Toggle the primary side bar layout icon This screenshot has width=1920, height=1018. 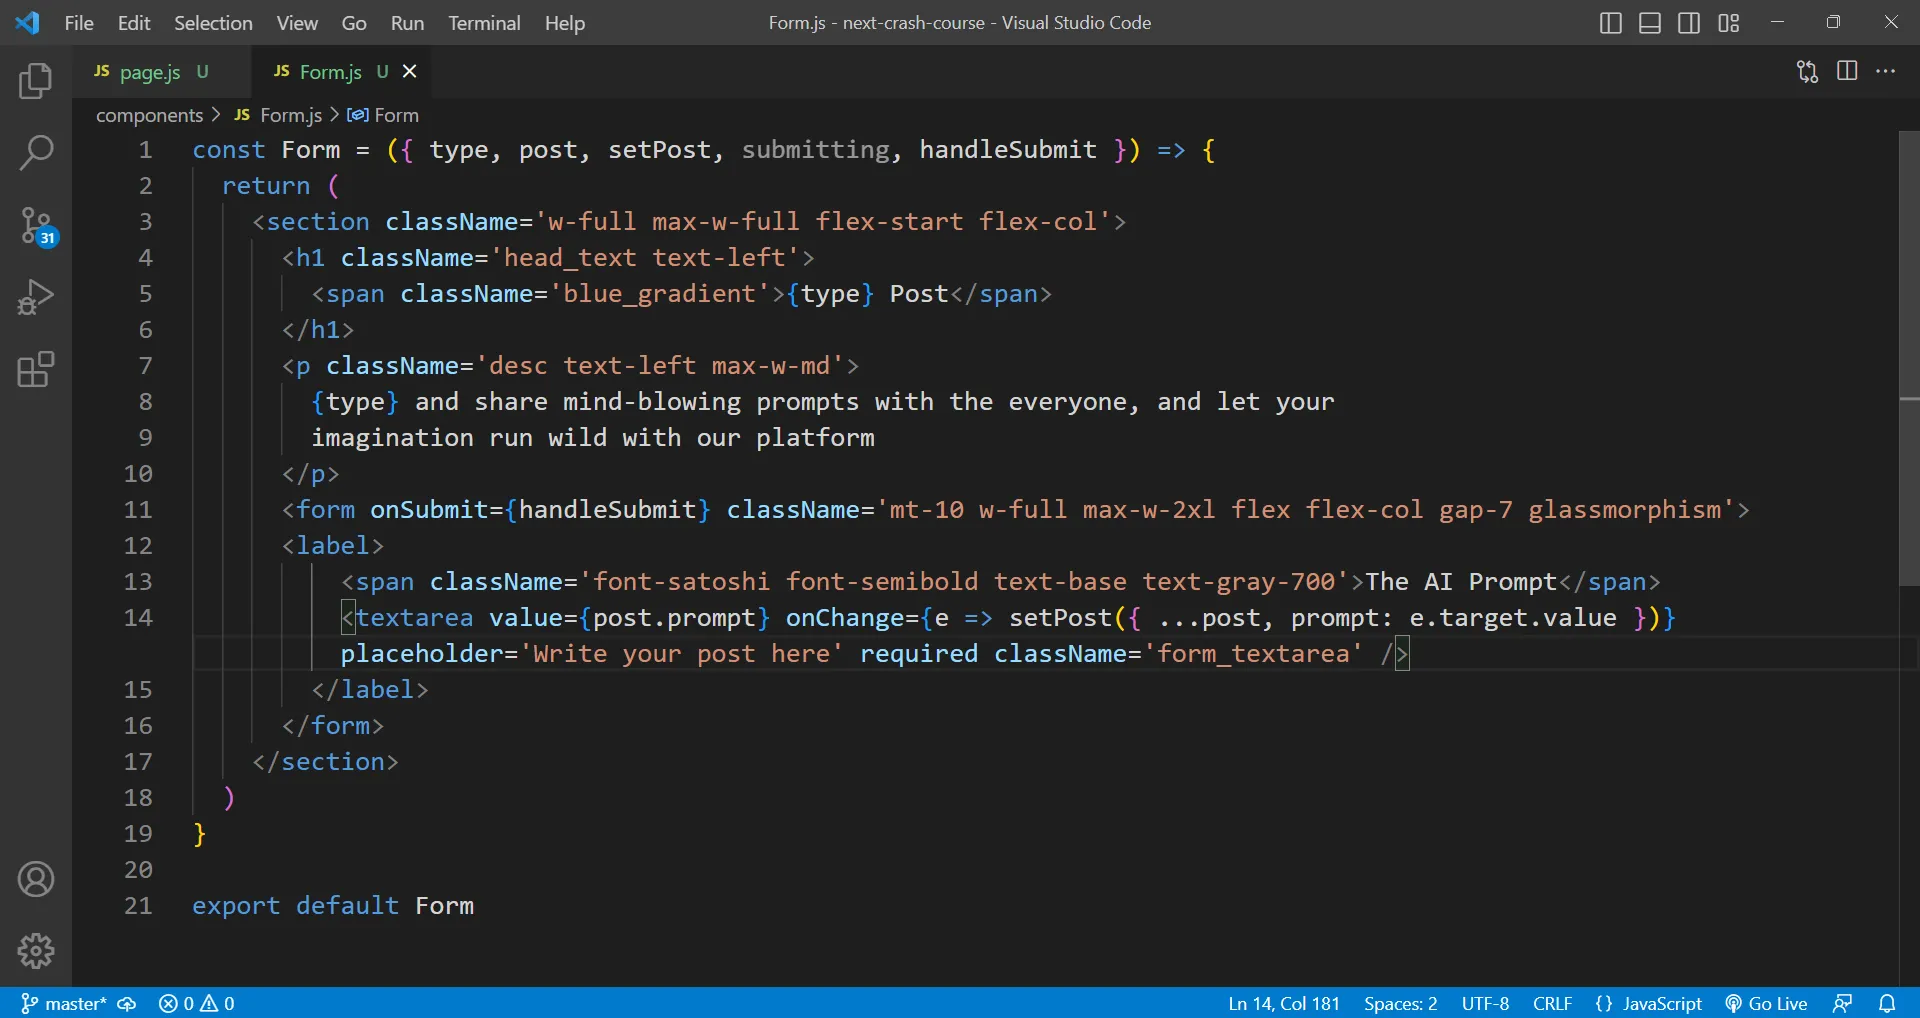(x=1610, y=23)
